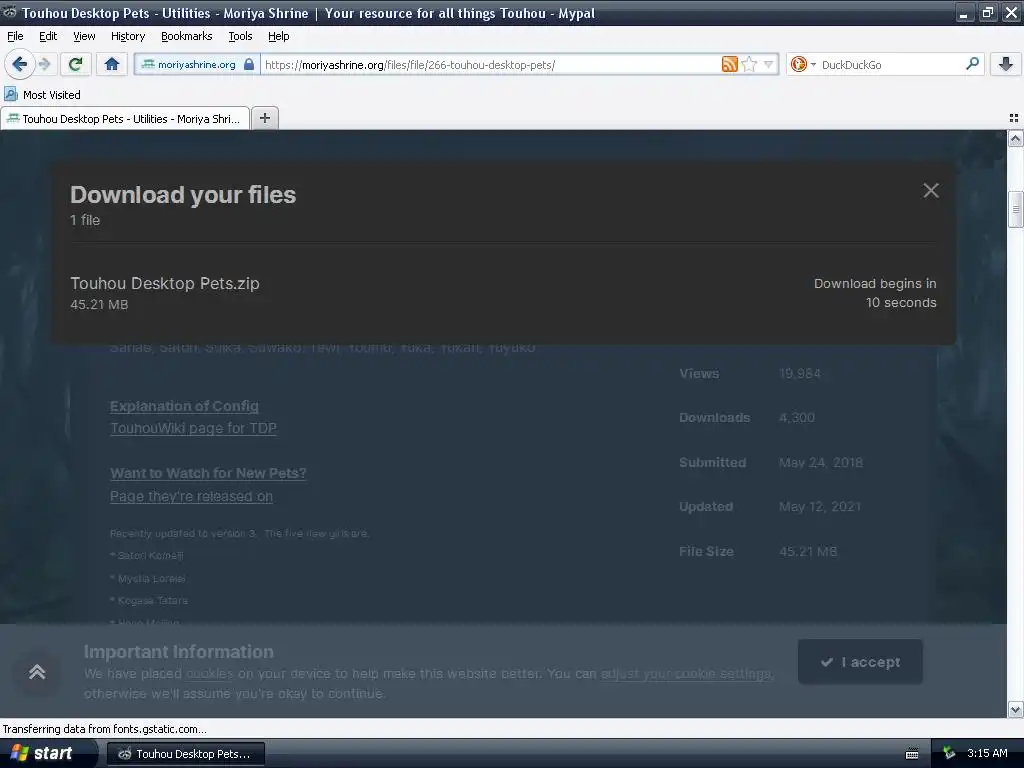Reload the page with the refresh icon
This screenshot has height=768, width=1024.
pos(75,64)
